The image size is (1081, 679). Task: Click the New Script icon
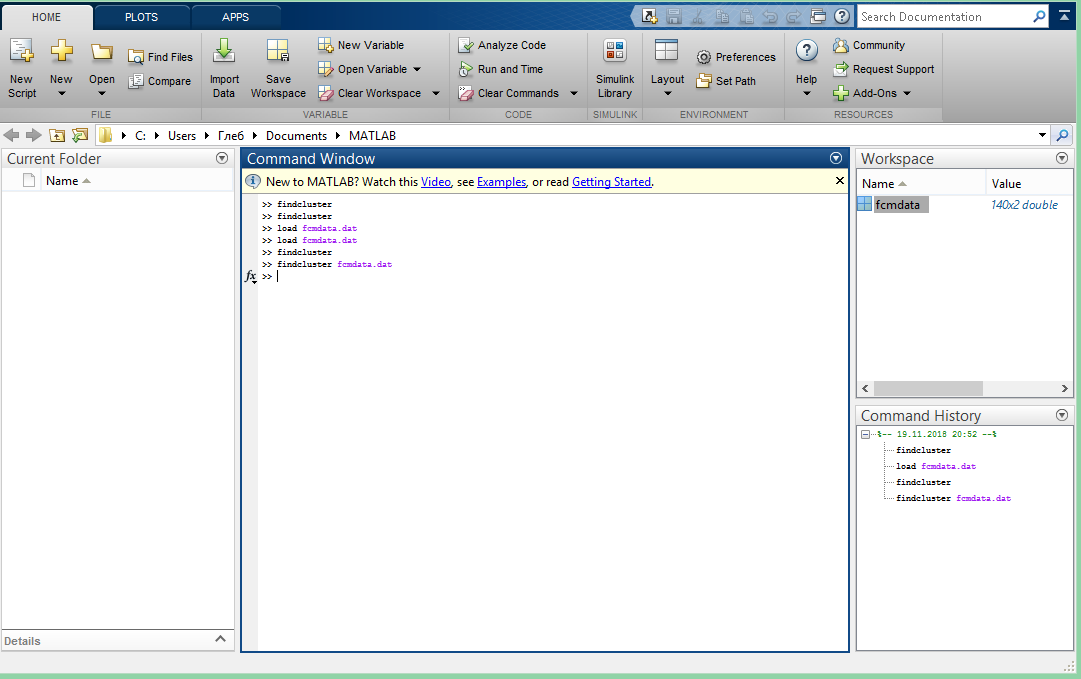[21, 52]
